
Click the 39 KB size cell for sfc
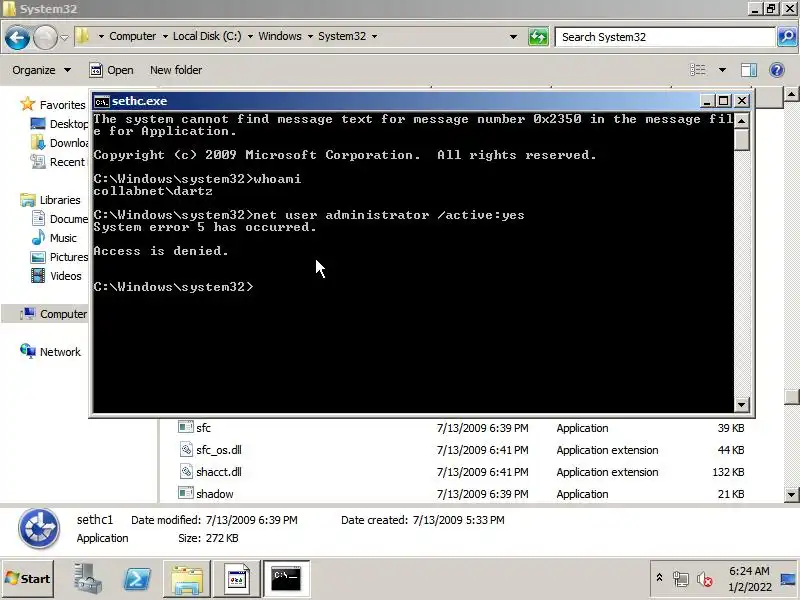(731, 428)
